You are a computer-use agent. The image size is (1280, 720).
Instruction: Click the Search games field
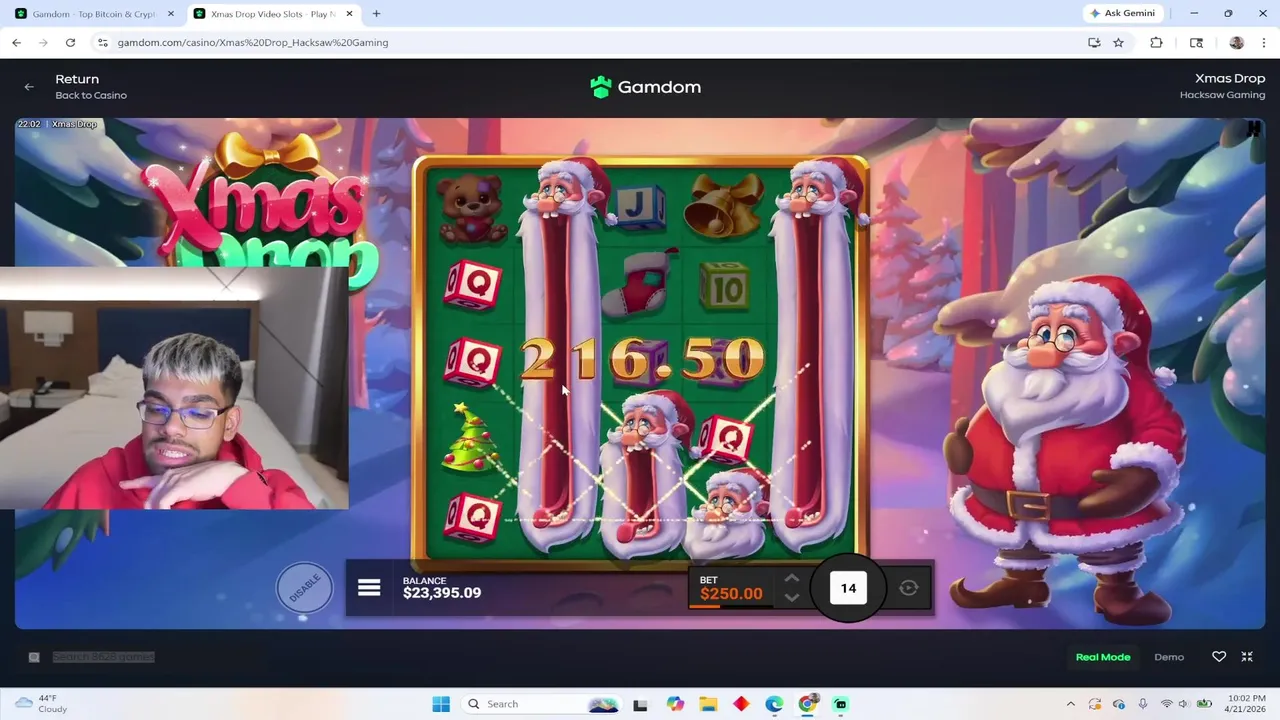[103, 657]
